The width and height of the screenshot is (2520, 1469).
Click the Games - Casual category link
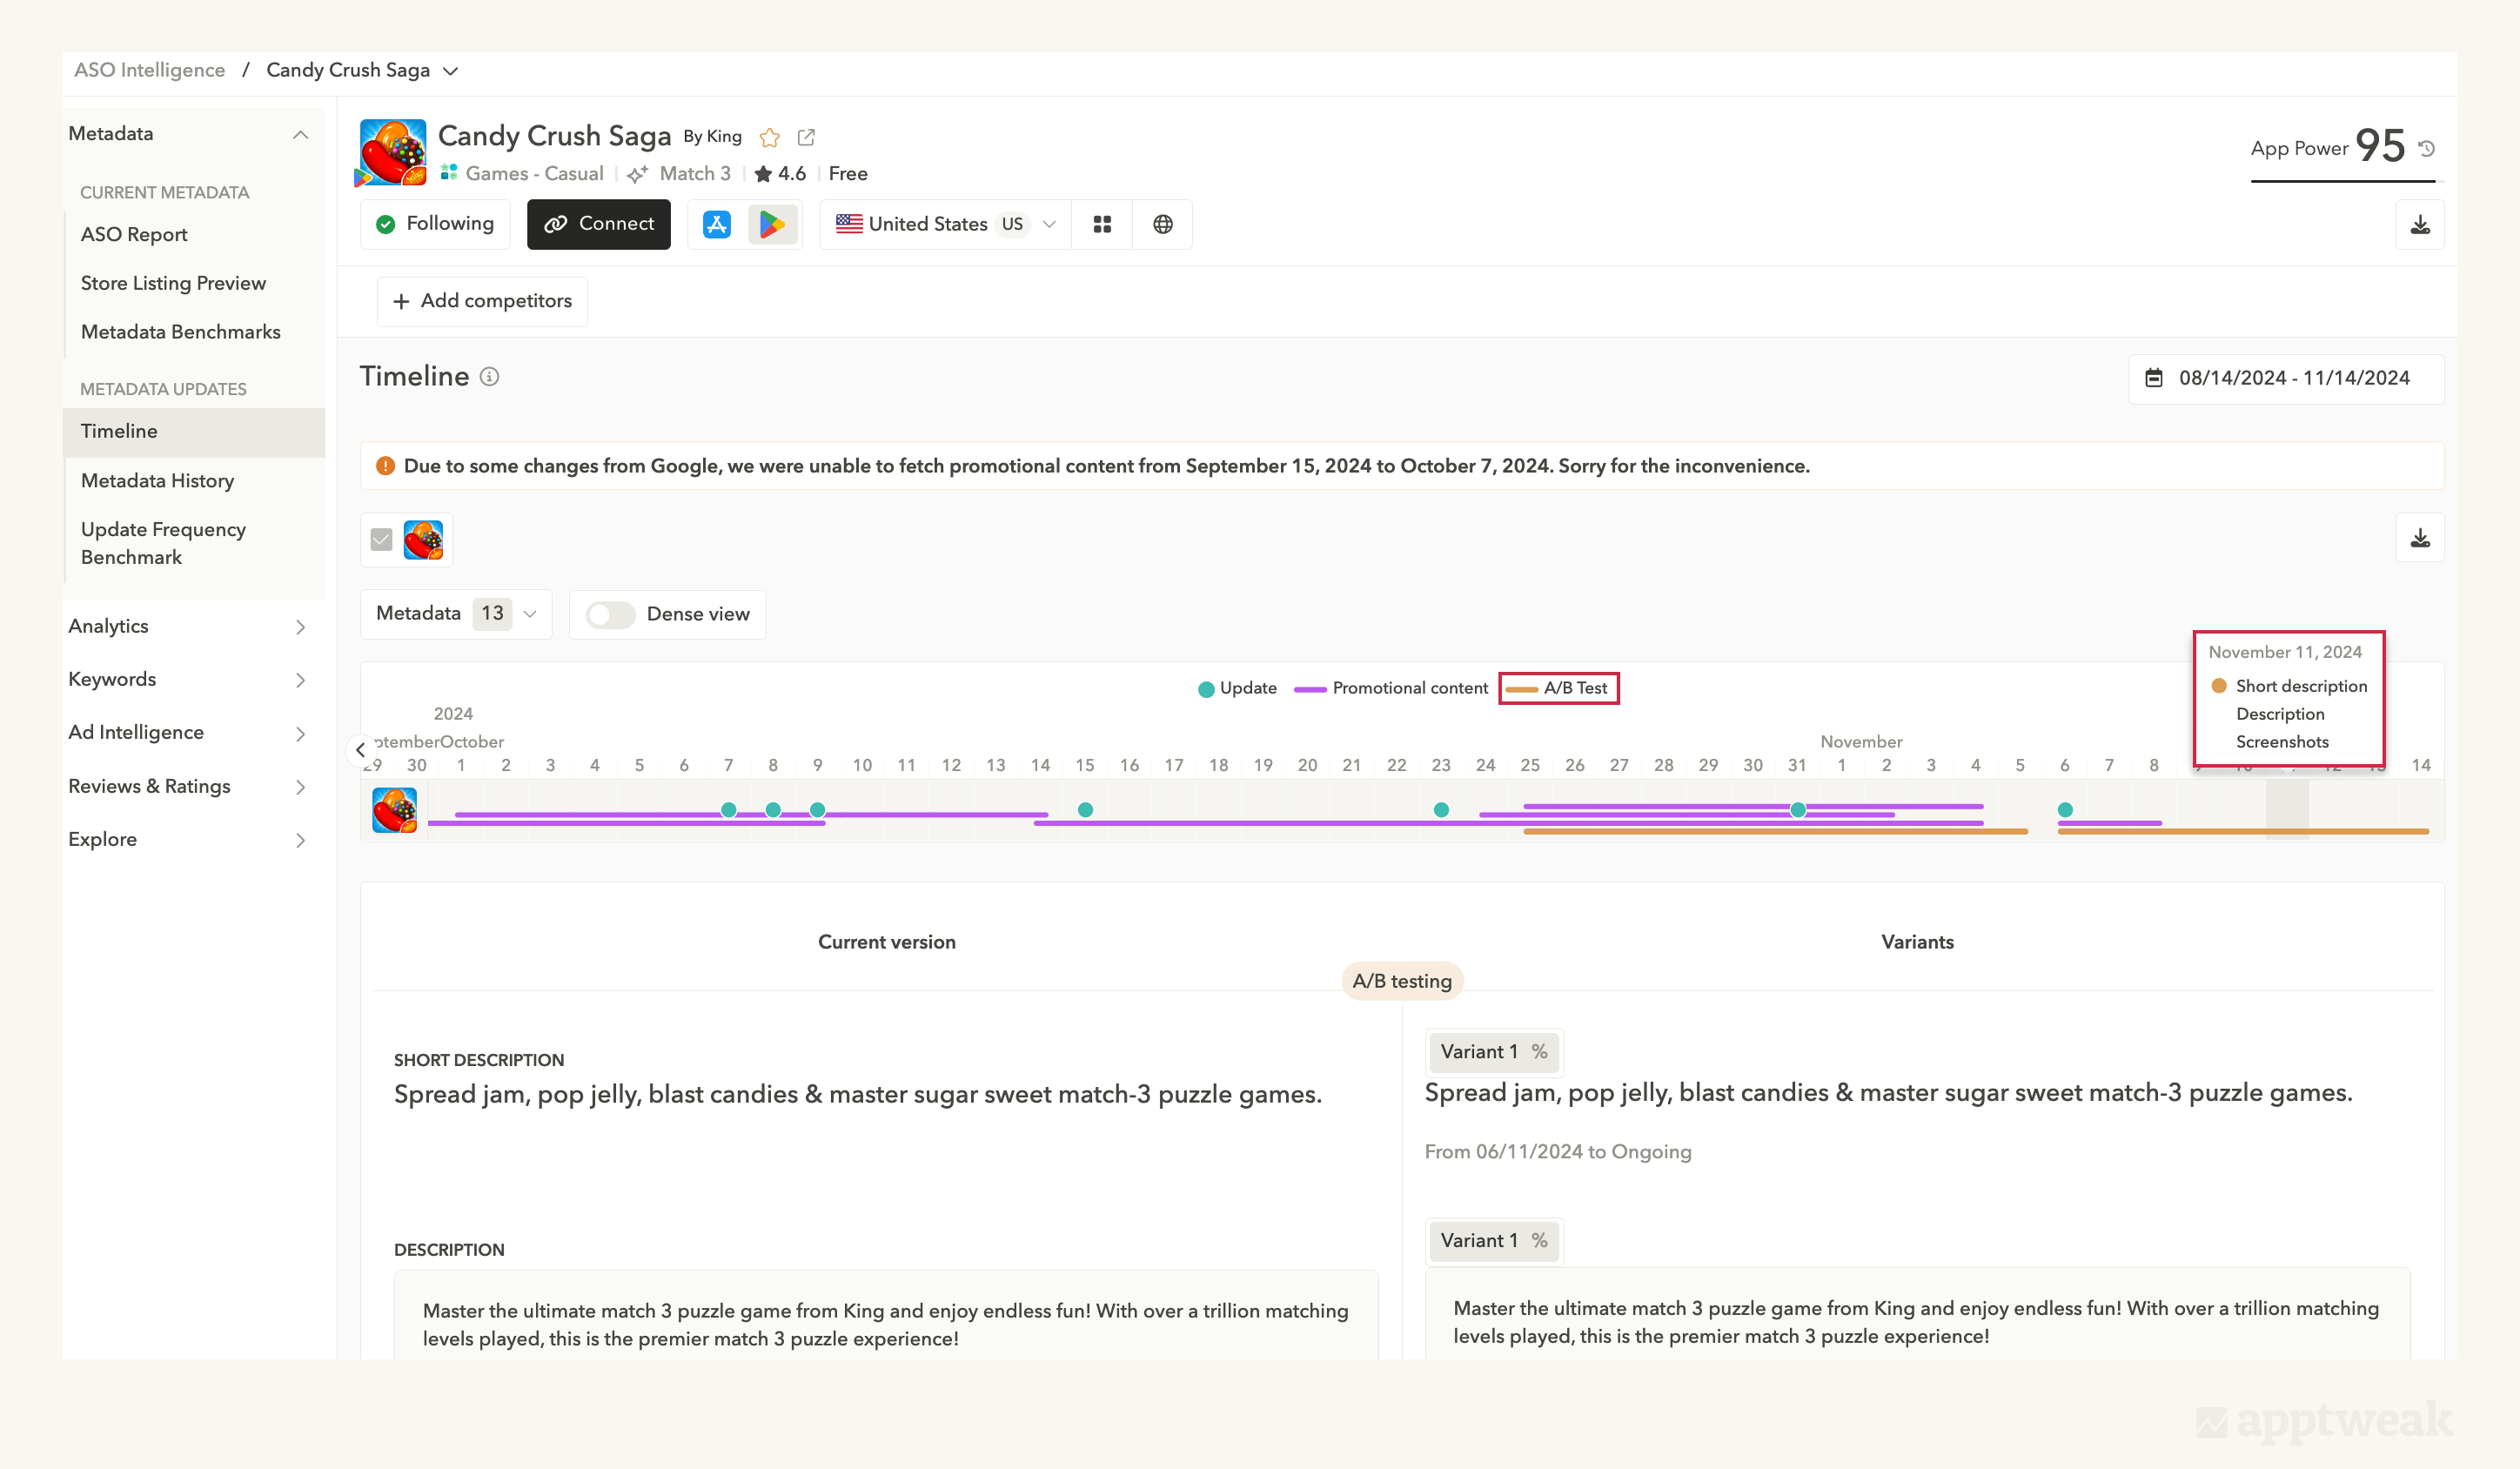click(x=534, y=174)
